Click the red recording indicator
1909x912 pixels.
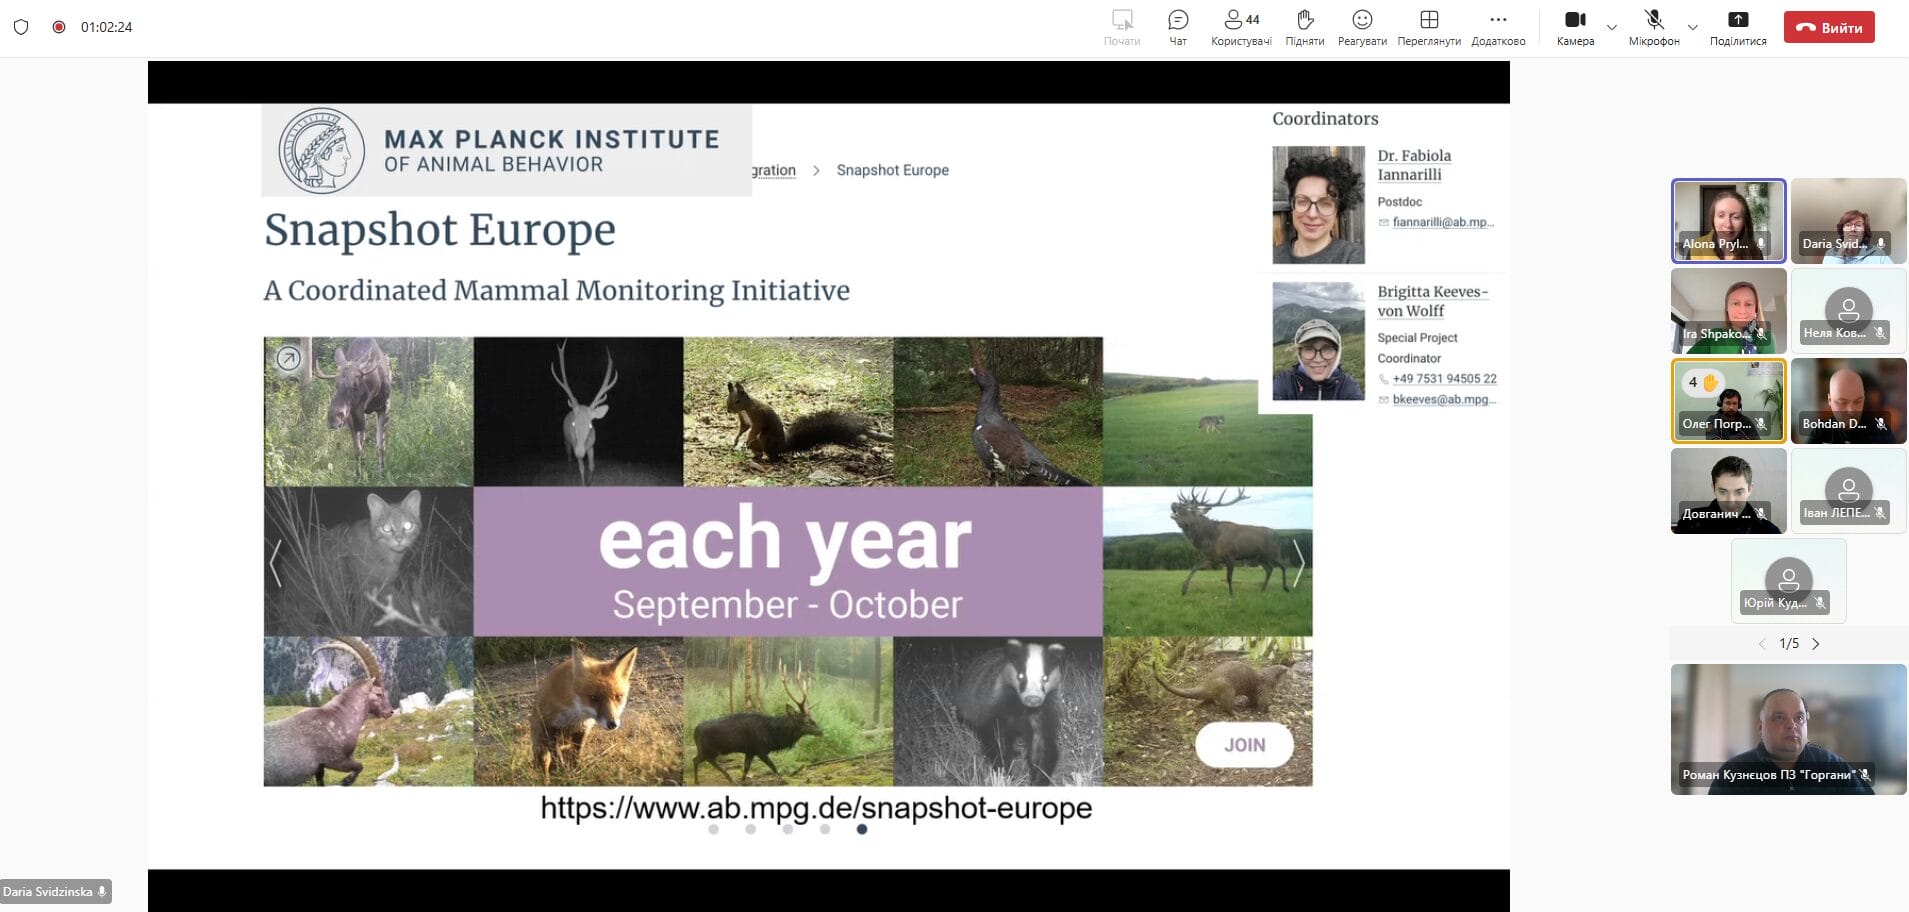click(59, 27)
